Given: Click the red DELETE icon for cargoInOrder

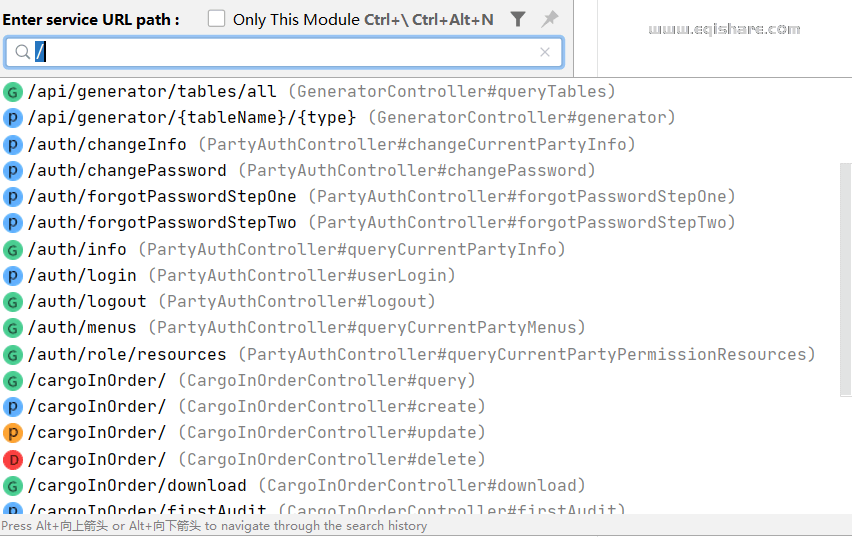Looking at the screenshot, I should [x=13, y=460].
